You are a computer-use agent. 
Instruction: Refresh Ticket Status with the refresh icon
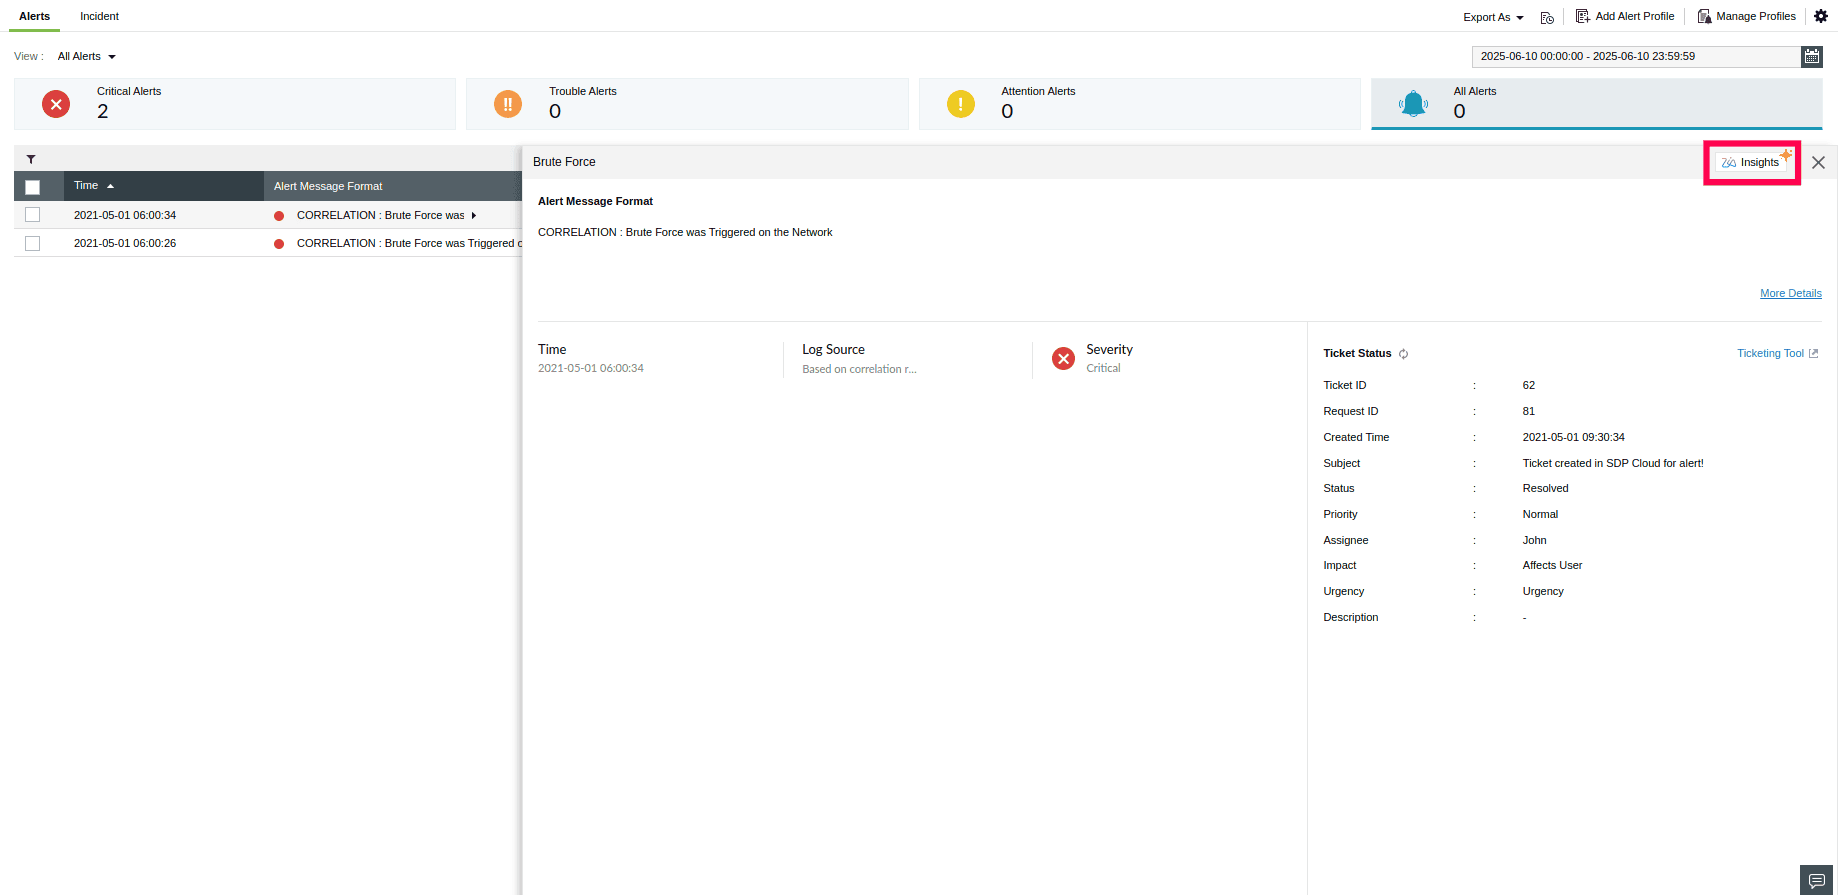(x=1403, y=354)
